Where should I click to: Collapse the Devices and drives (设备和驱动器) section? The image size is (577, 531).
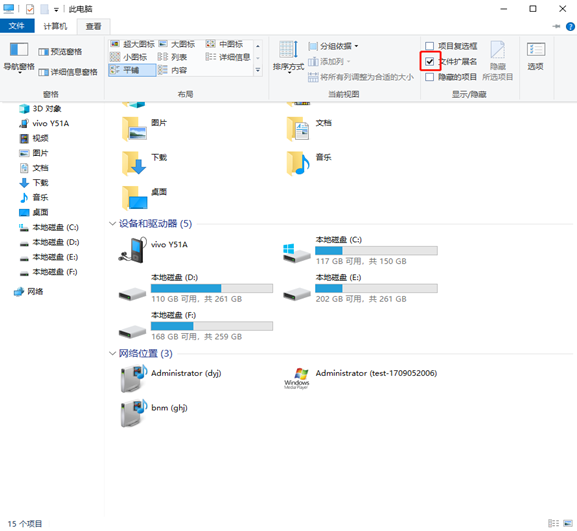(x=112, y=223)
